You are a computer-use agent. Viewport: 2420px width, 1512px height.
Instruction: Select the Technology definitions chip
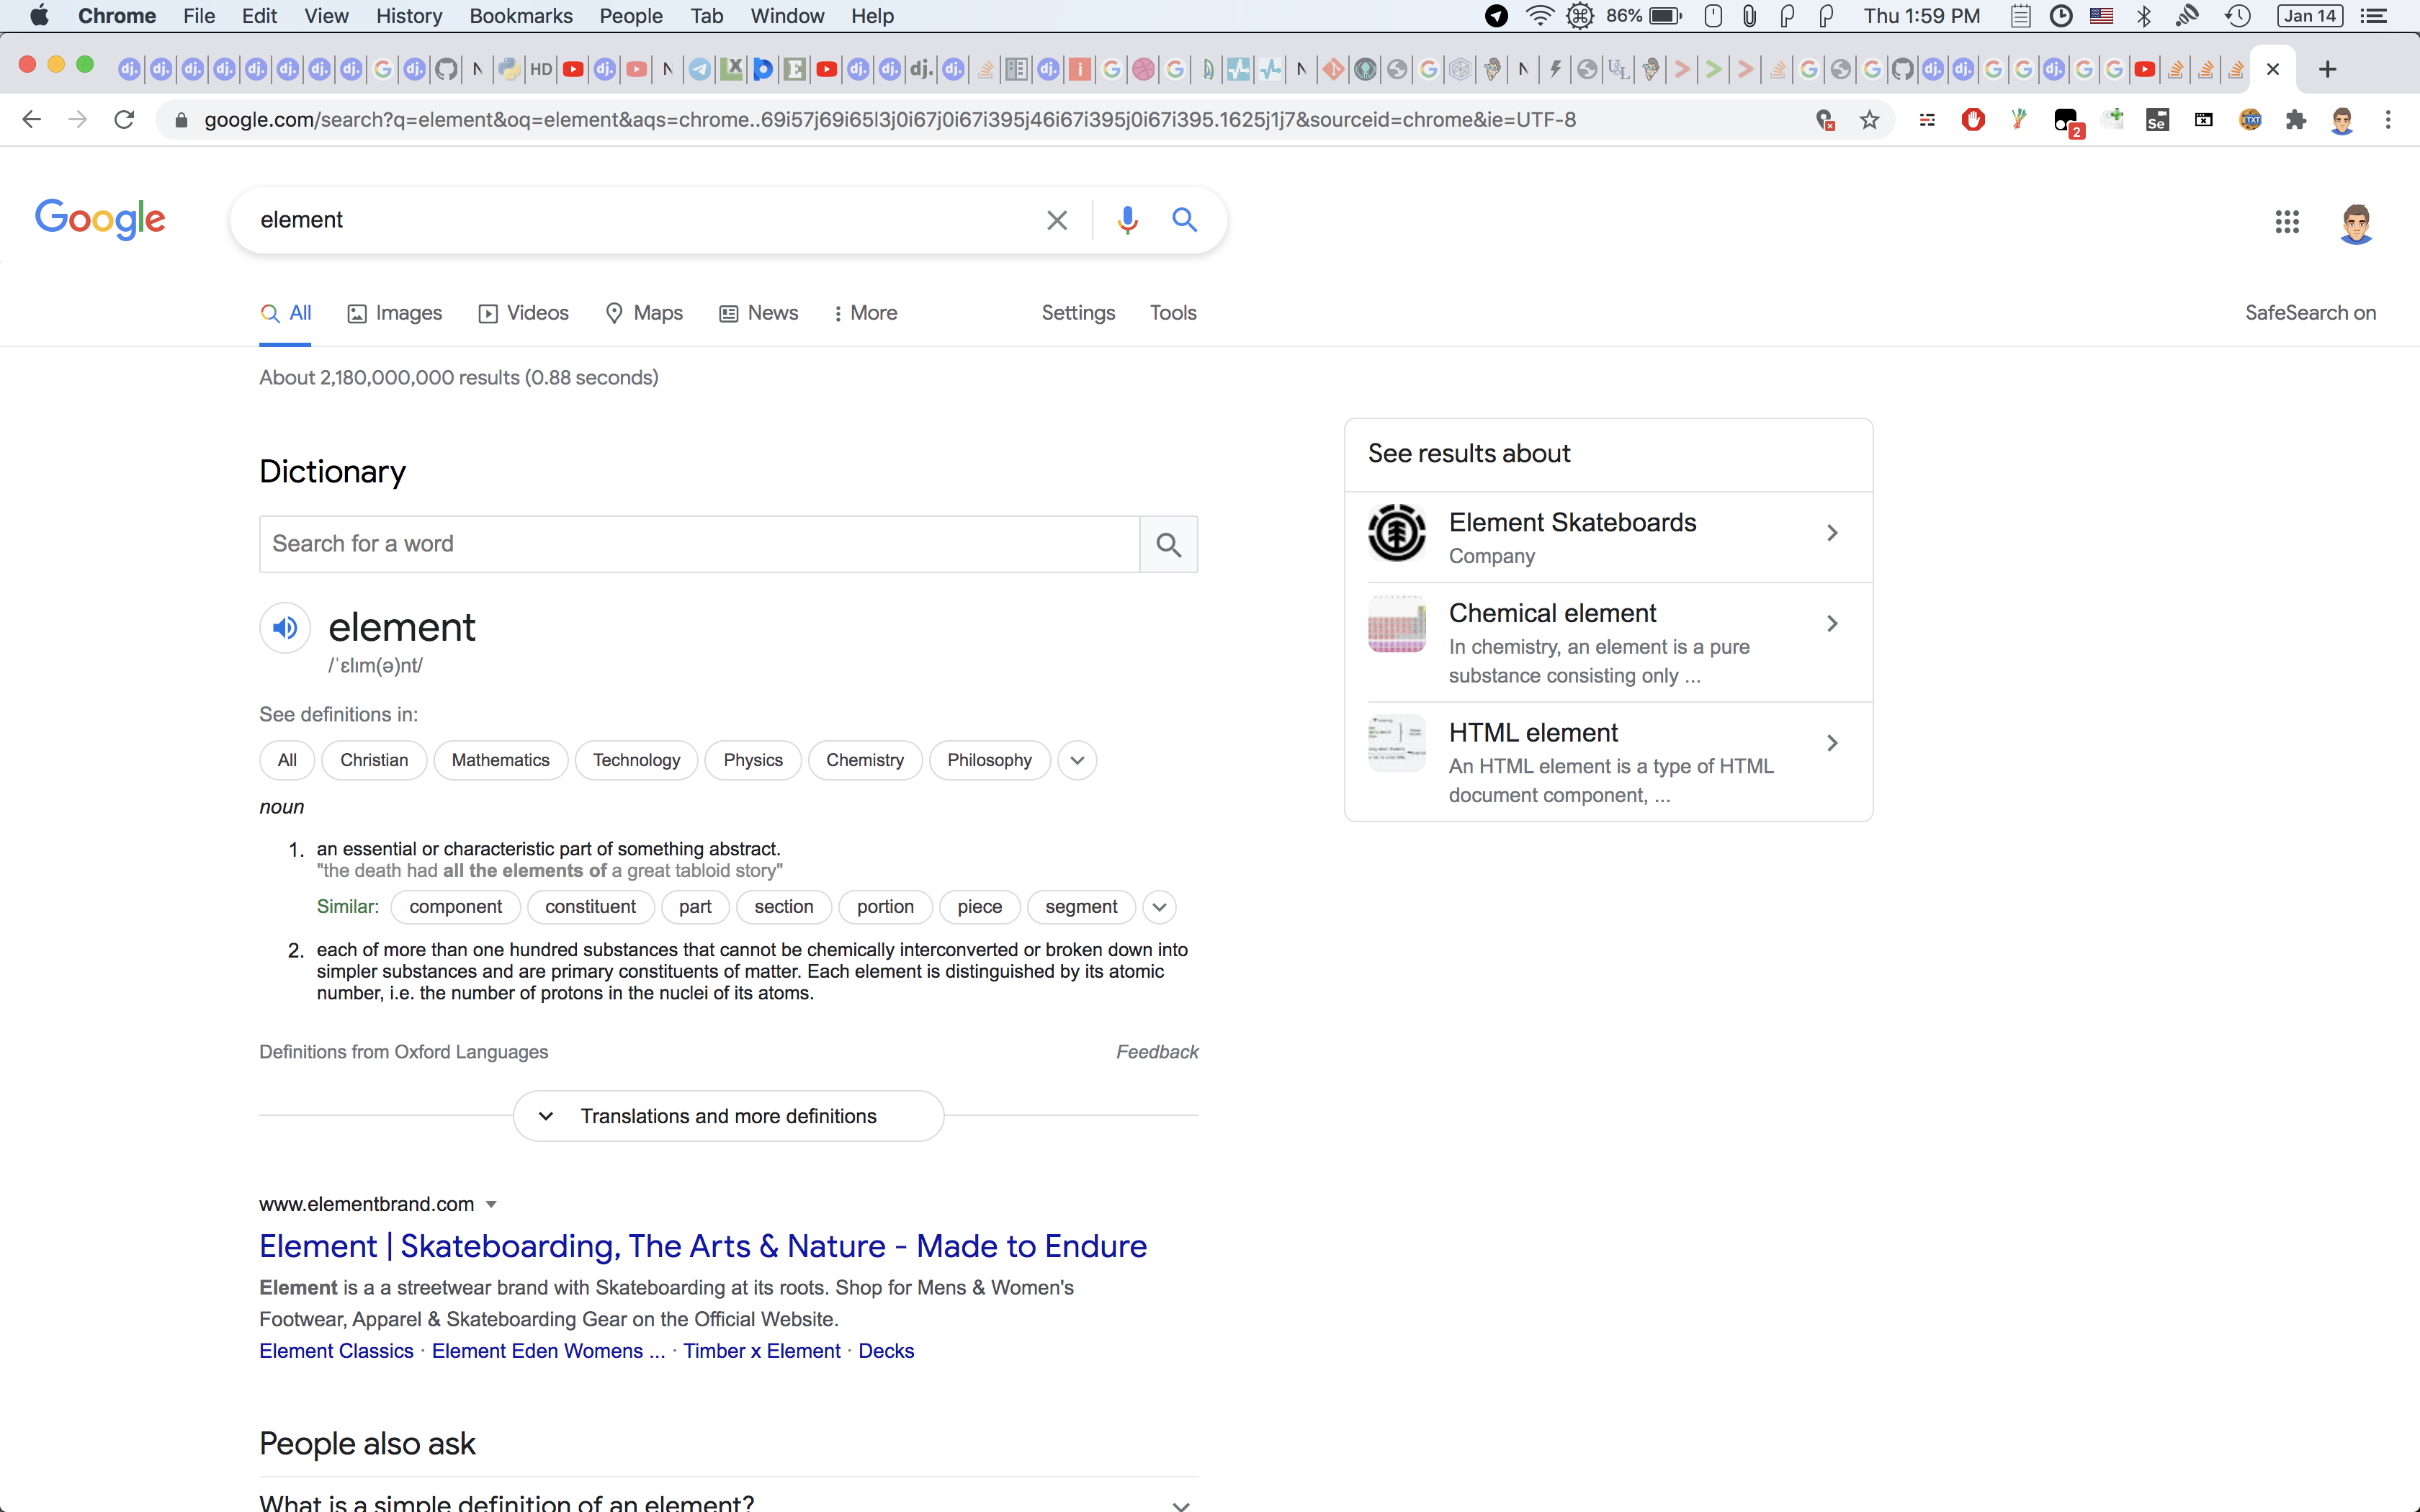coord(636,760)
